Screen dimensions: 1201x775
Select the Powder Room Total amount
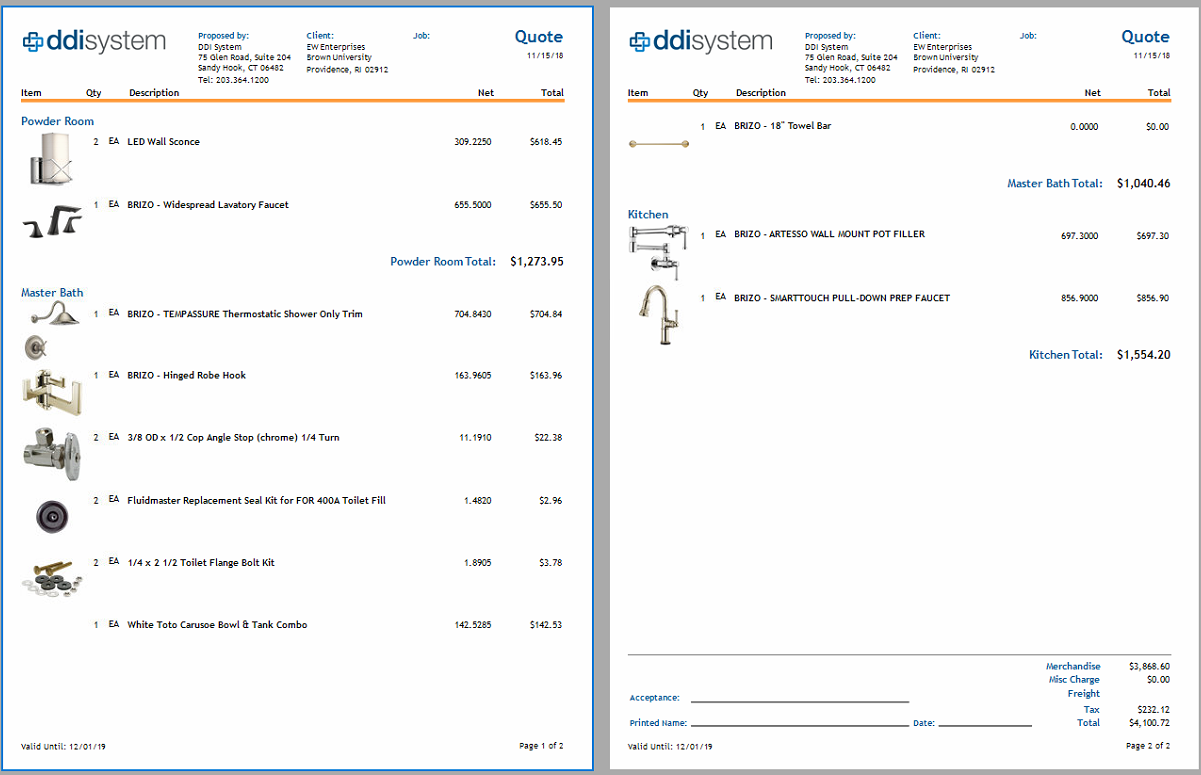point(538,261)
